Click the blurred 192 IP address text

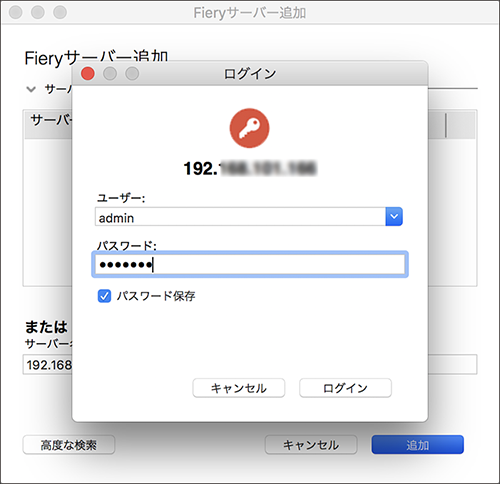pyautogui.click(x=250, y=168)
